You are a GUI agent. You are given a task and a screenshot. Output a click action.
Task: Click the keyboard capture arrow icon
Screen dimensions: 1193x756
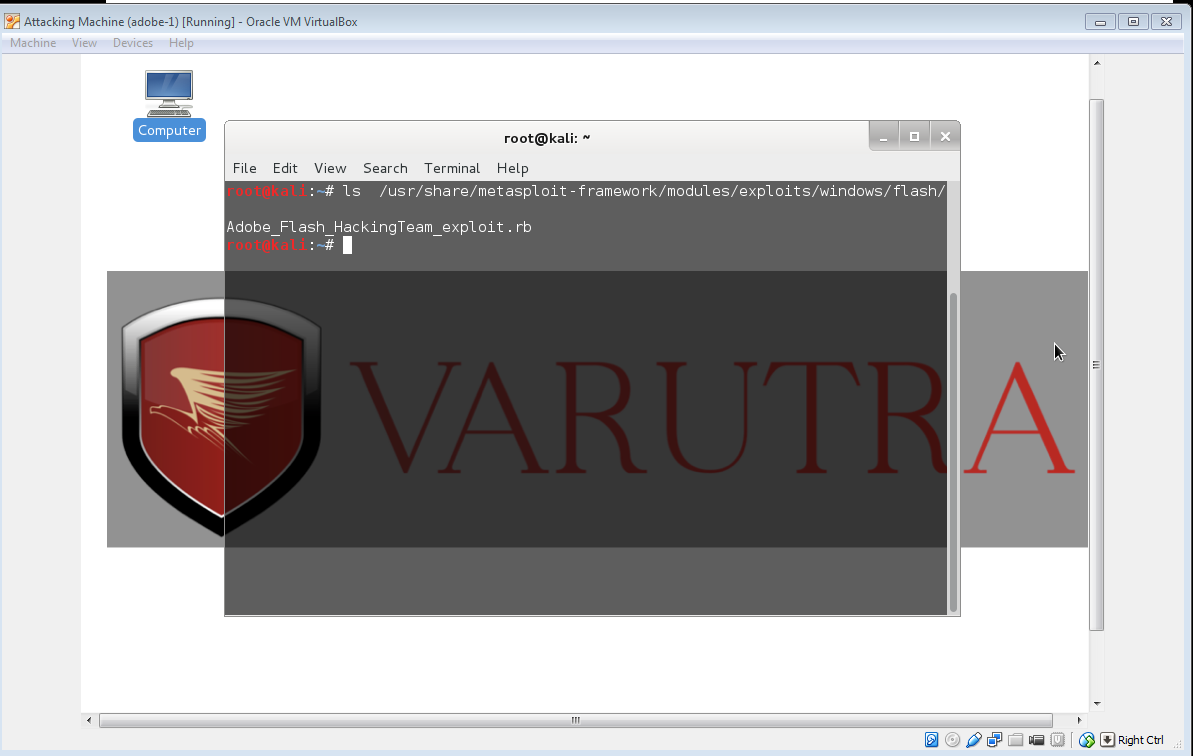(x=1107, y=740)
